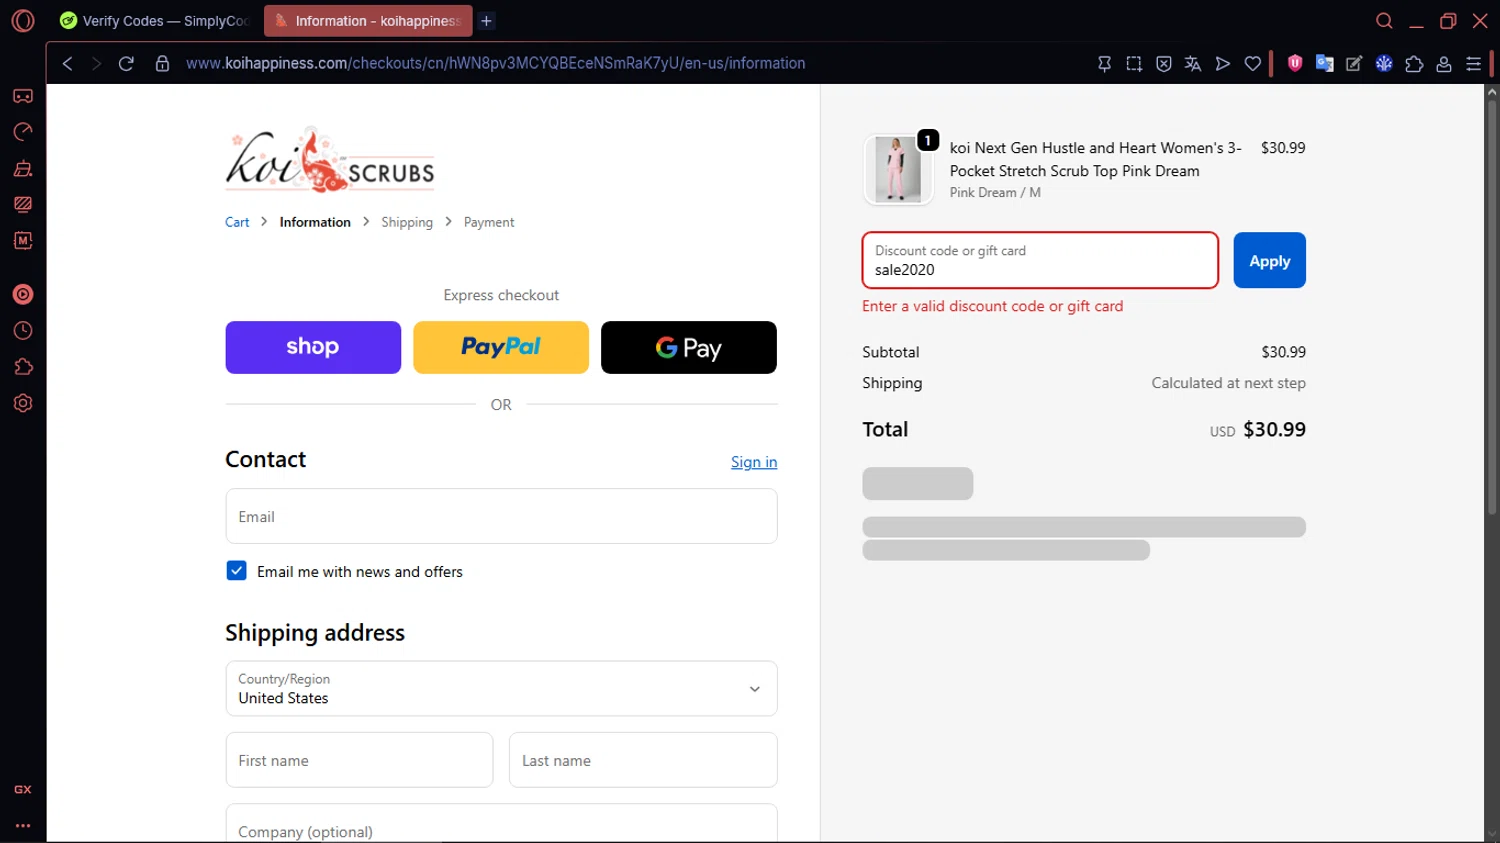Viewport: 1500px width, 843px height.
Task: Uncheck Email me with news and offers
Action: (237, 571)
